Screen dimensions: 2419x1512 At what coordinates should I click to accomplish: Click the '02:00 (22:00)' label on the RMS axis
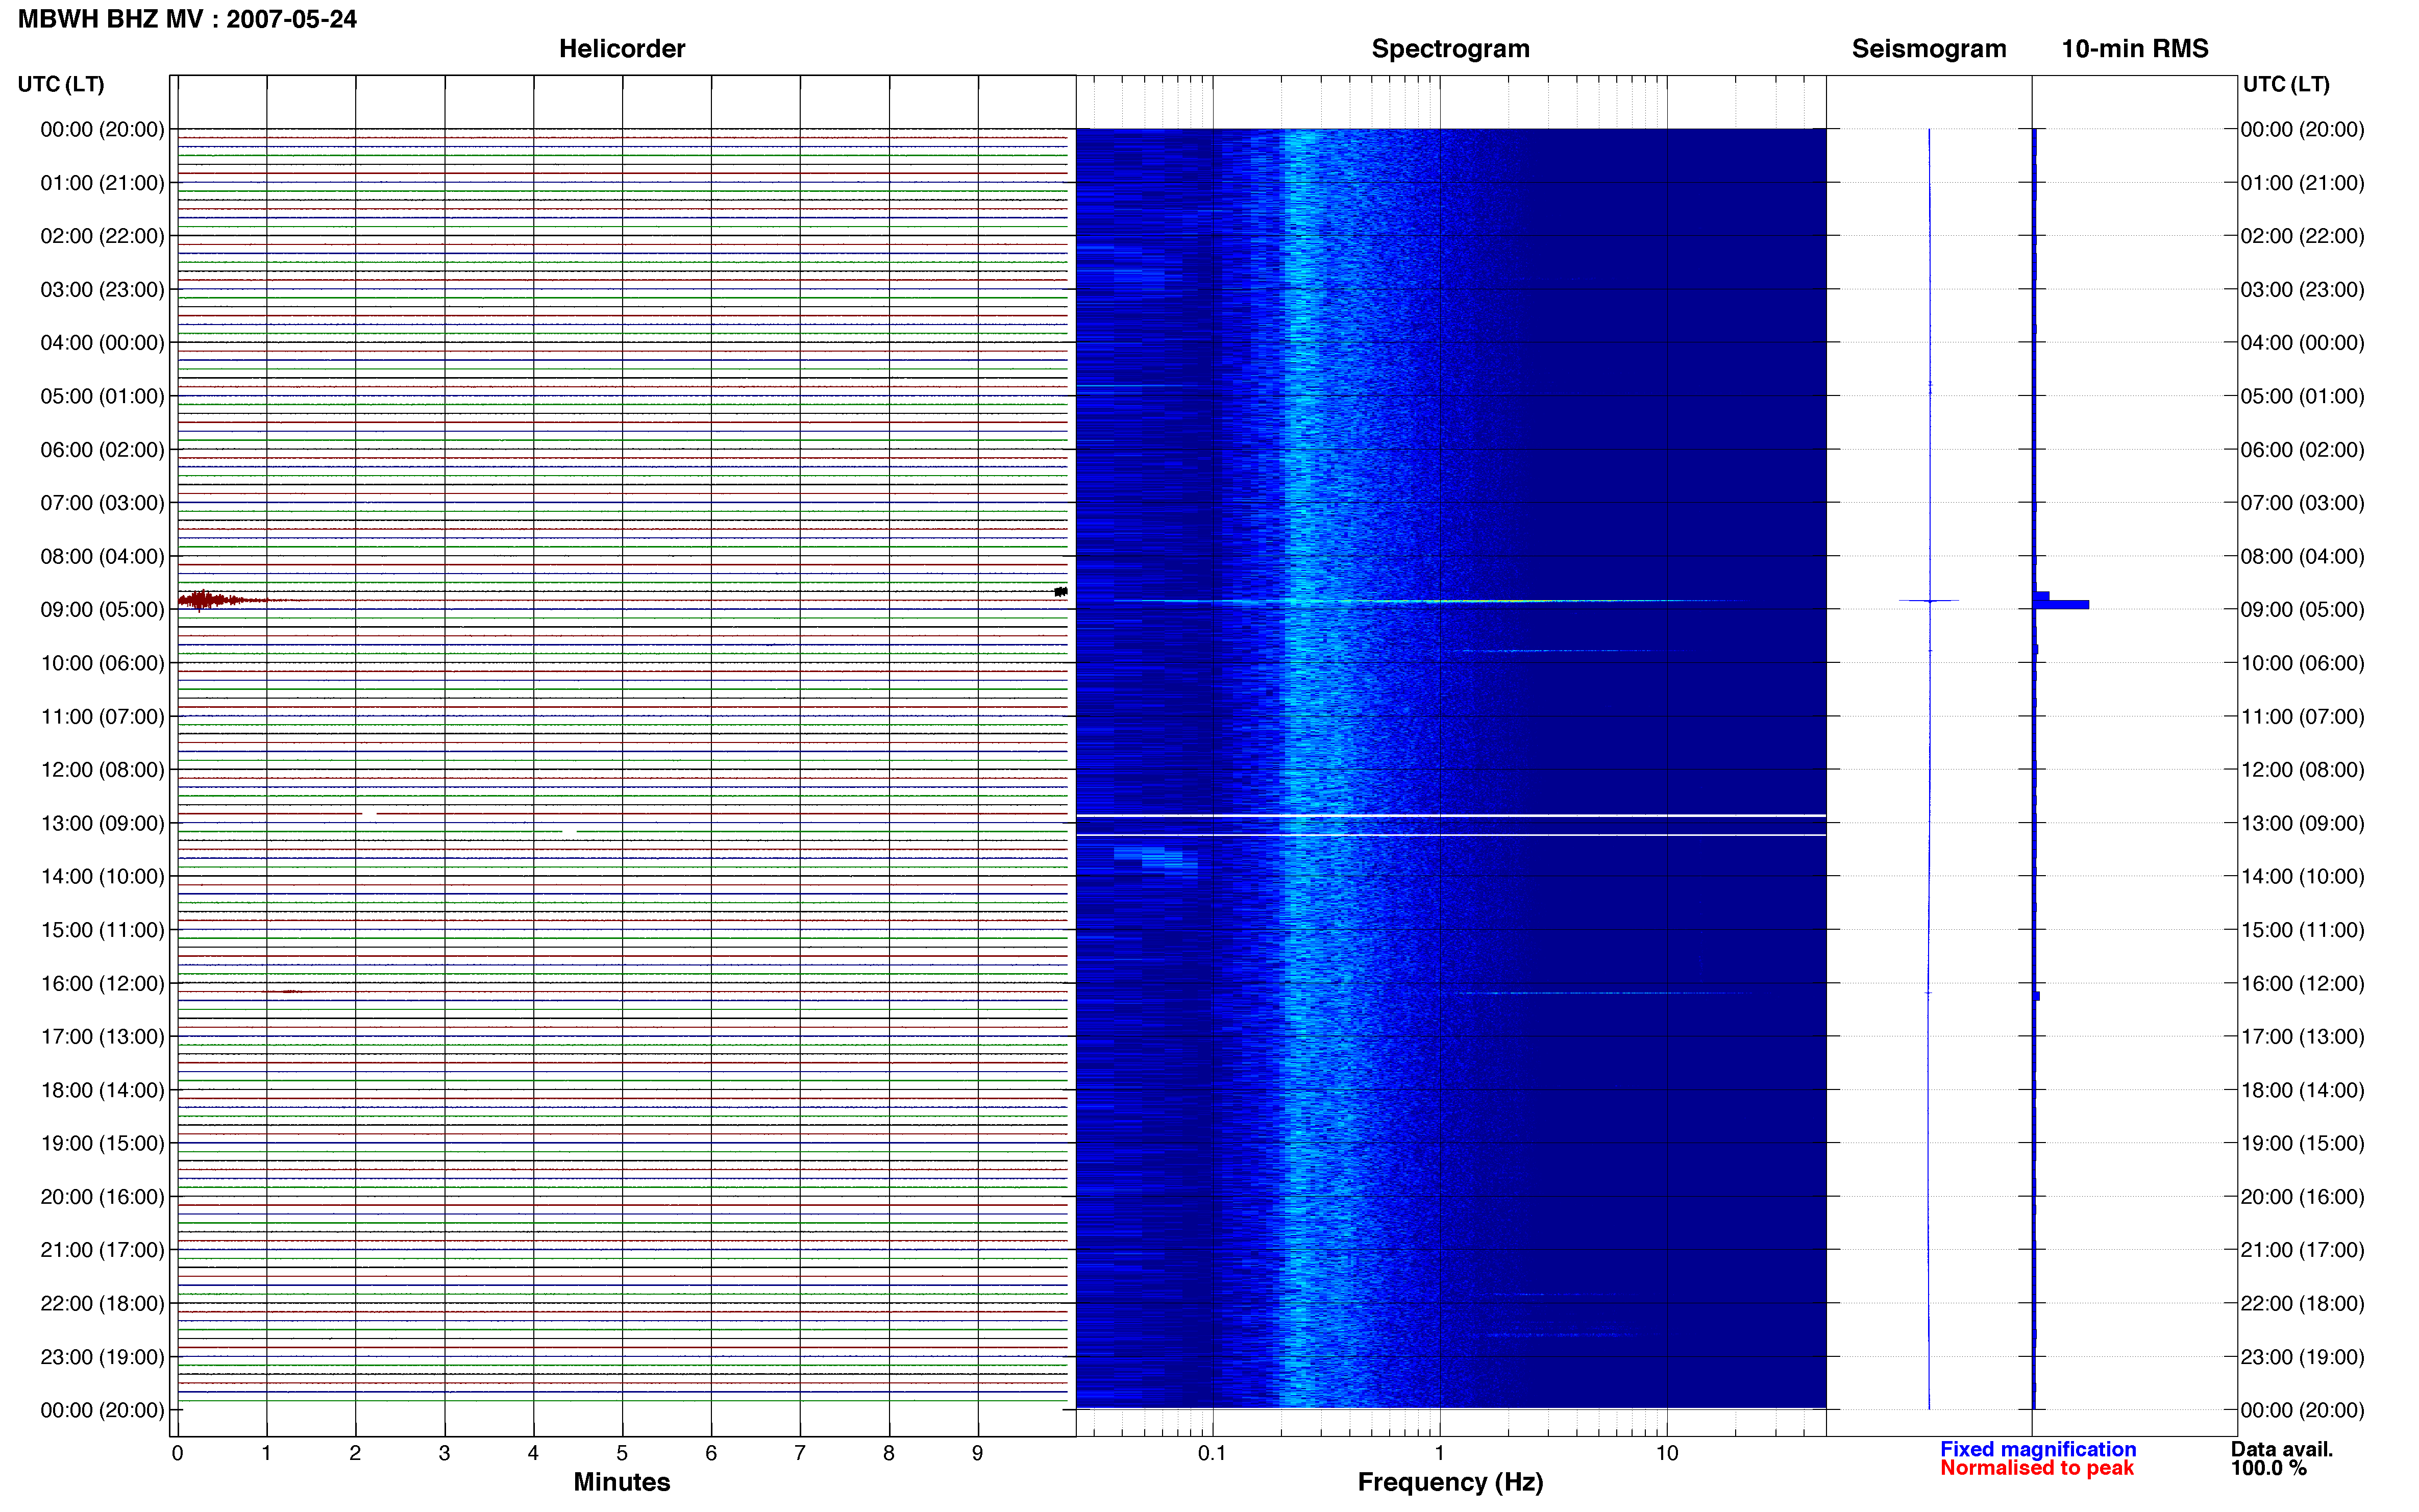2302,236
